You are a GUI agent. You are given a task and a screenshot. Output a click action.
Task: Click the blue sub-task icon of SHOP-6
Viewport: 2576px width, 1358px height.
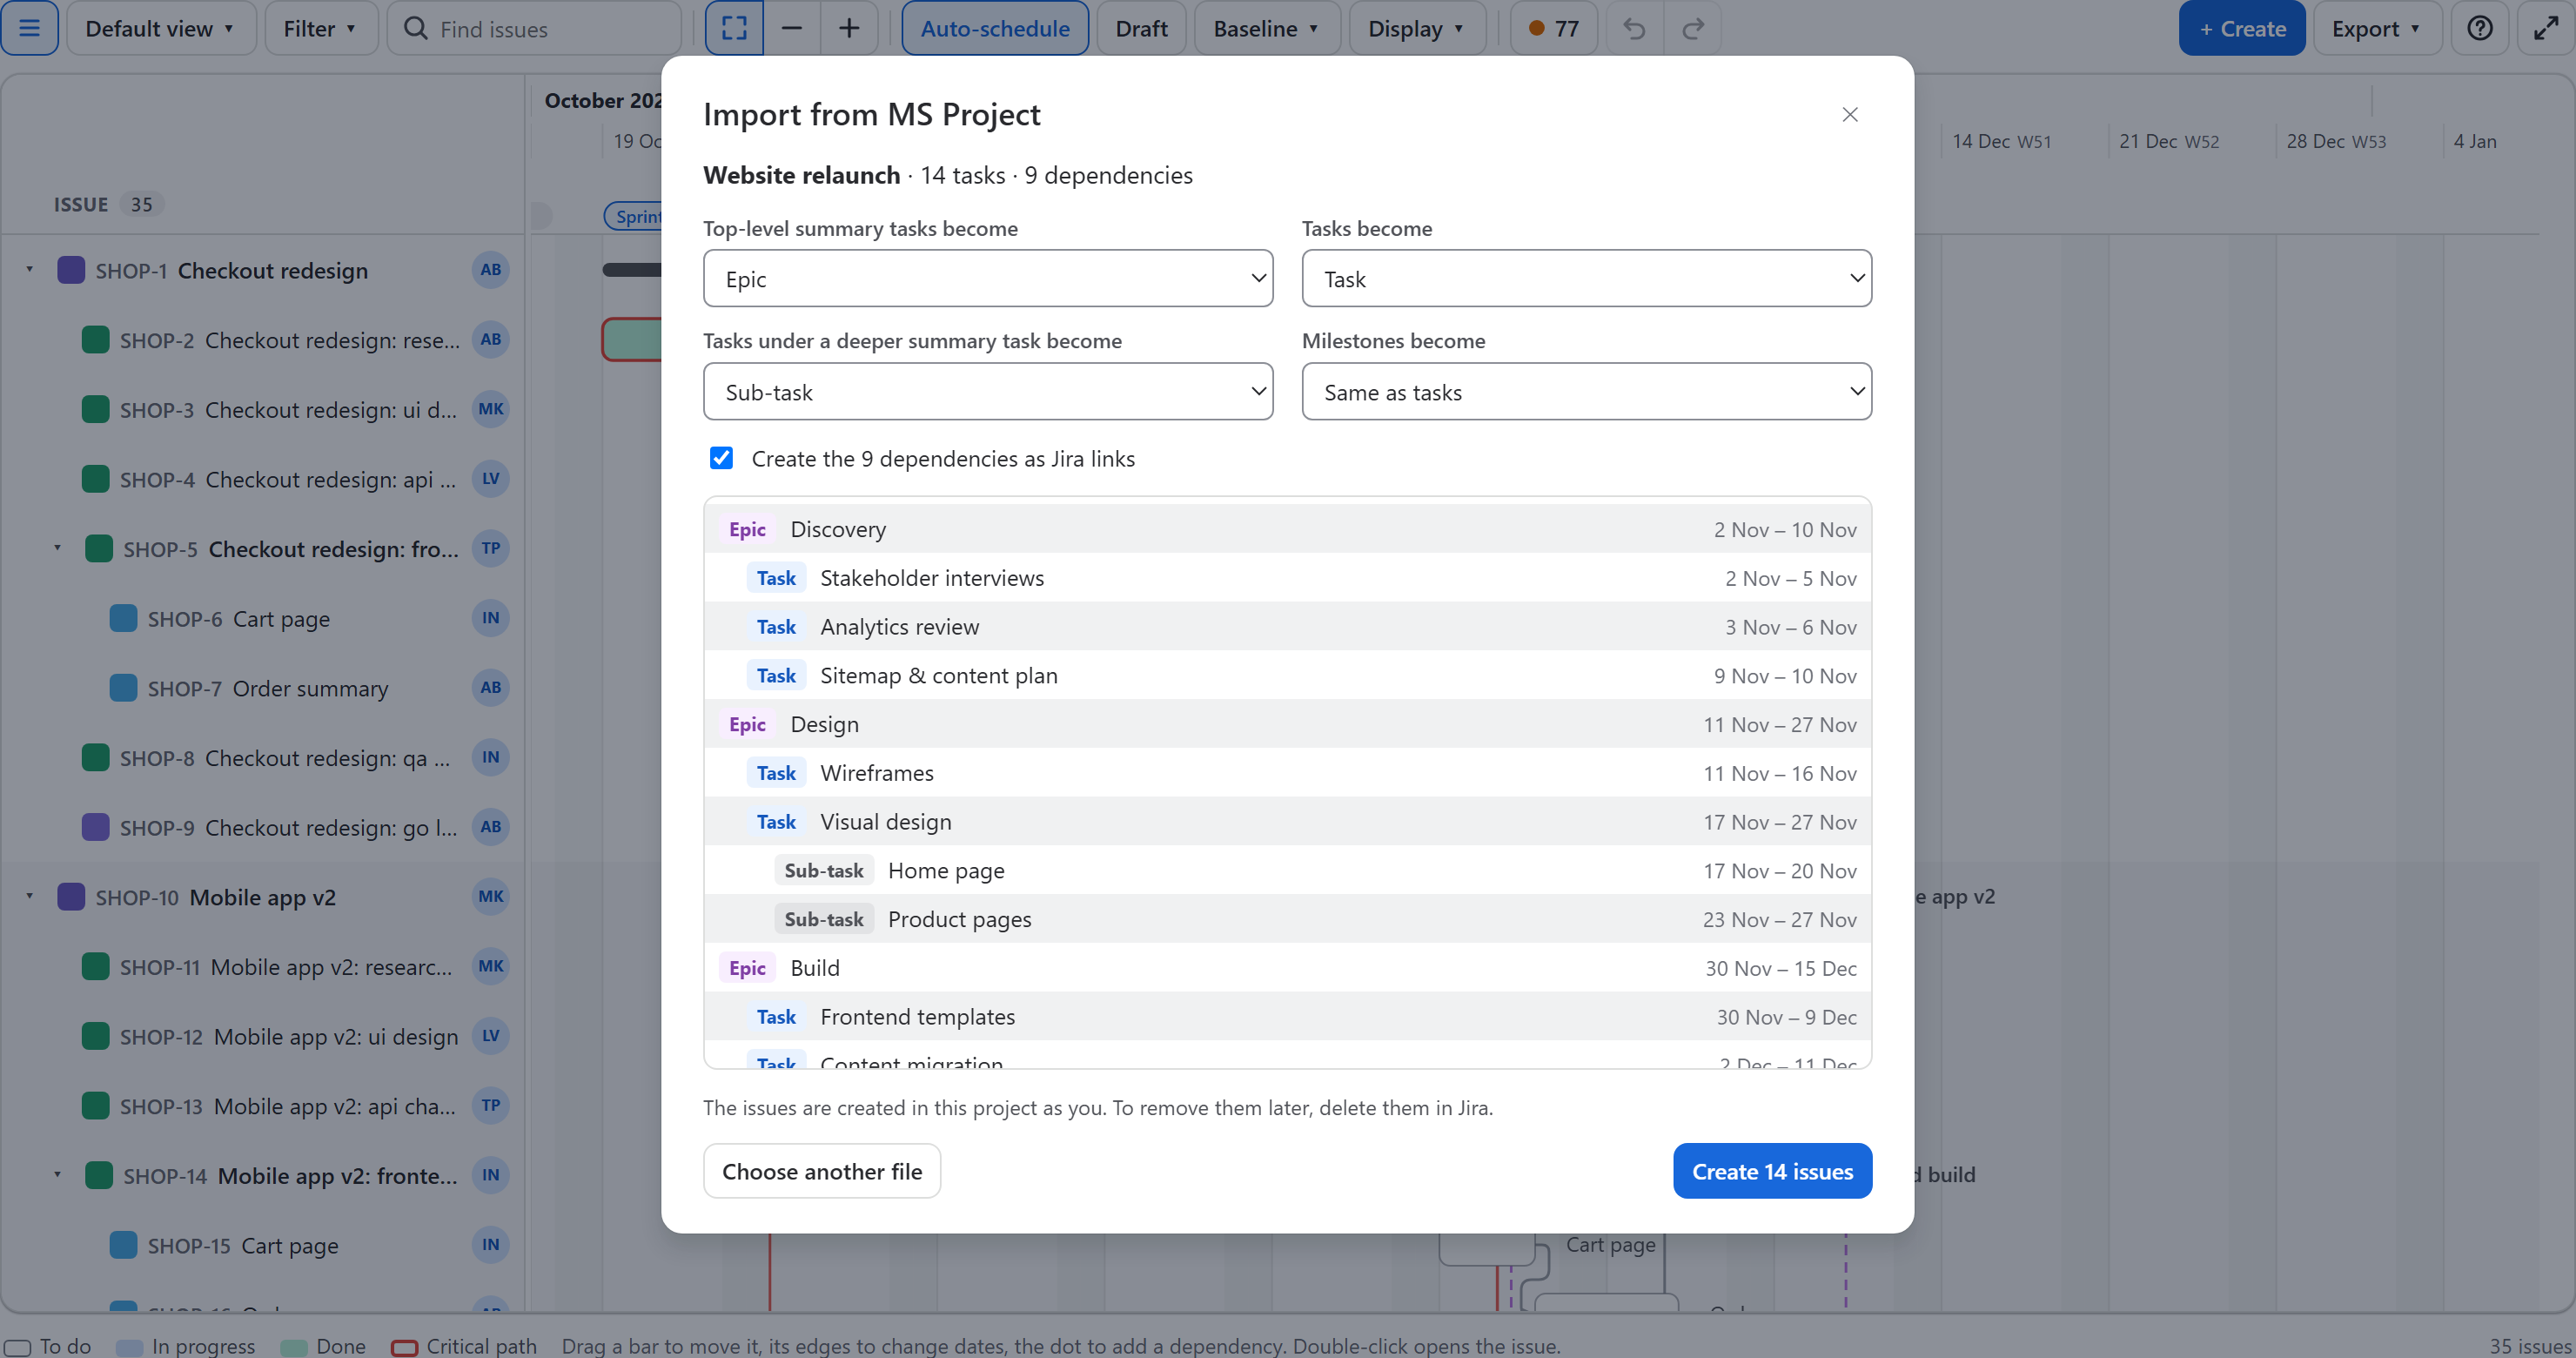click(x=123, y=619)
